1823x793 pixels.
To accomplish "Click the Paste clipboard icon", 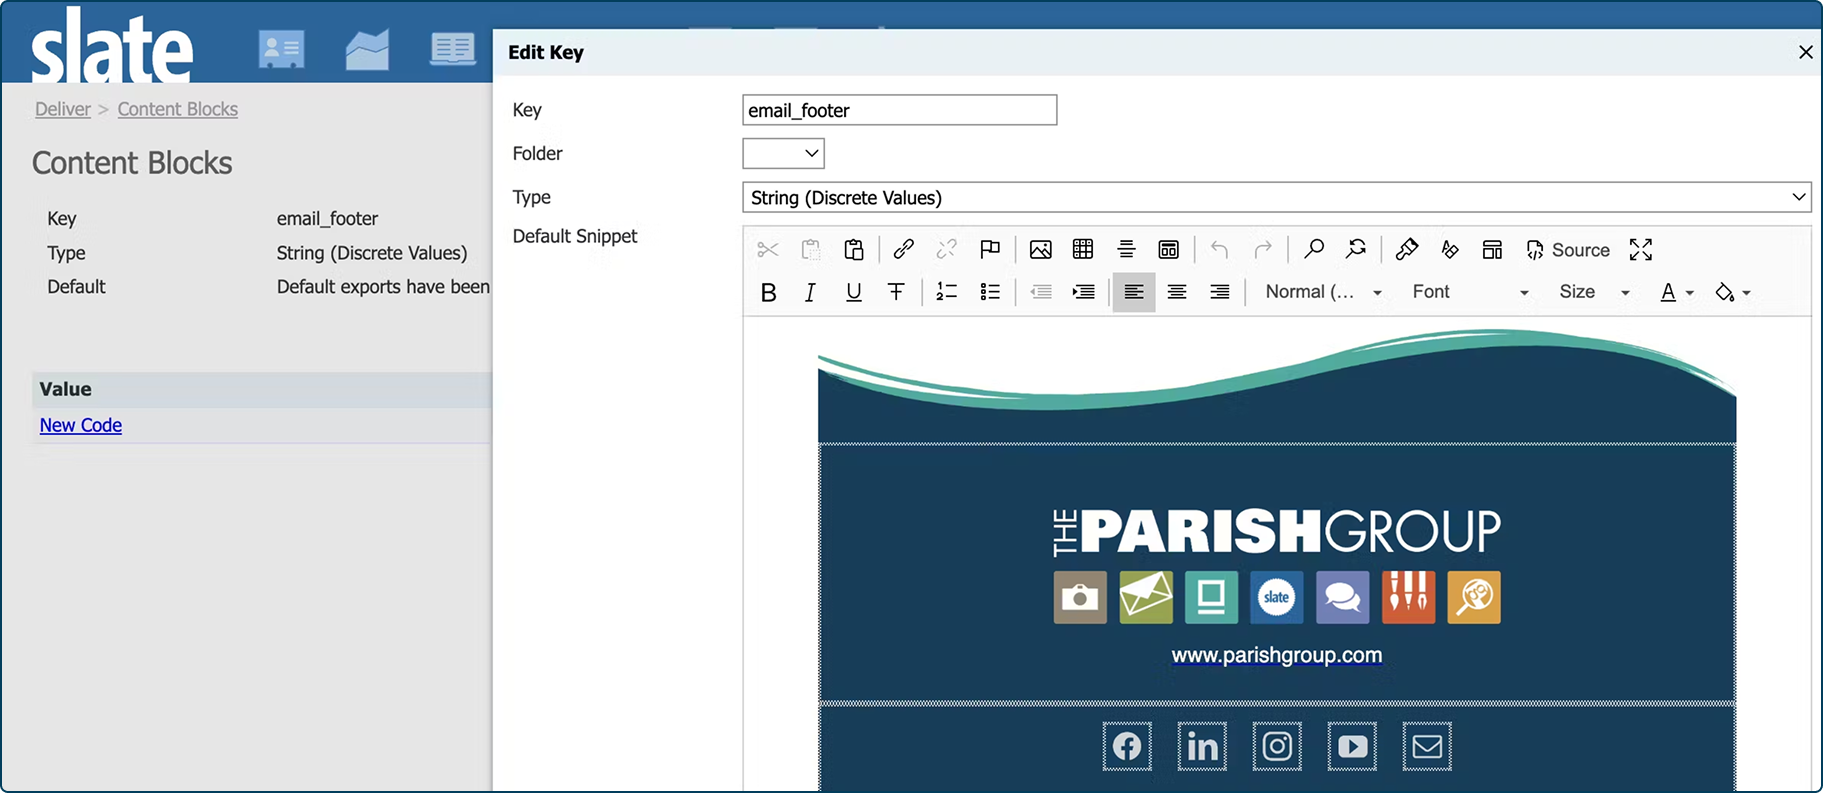I will pos(854,250).
